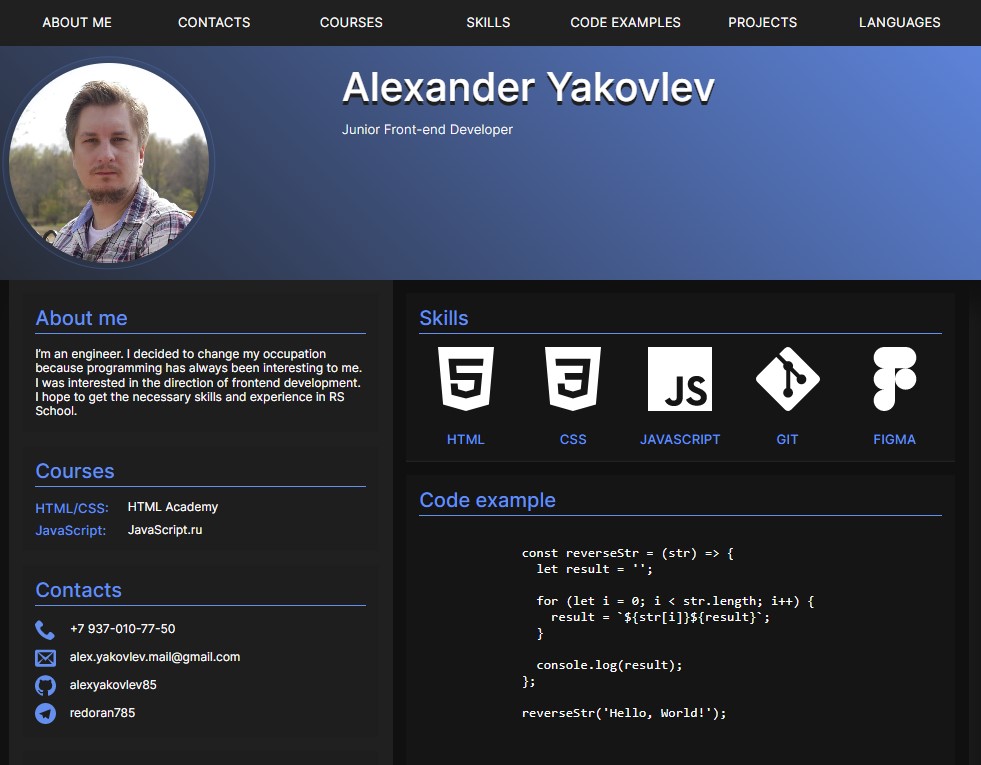Click the redoran785 Telegram handle
This screenshot has width=981, height=765.
click(101, 713)
